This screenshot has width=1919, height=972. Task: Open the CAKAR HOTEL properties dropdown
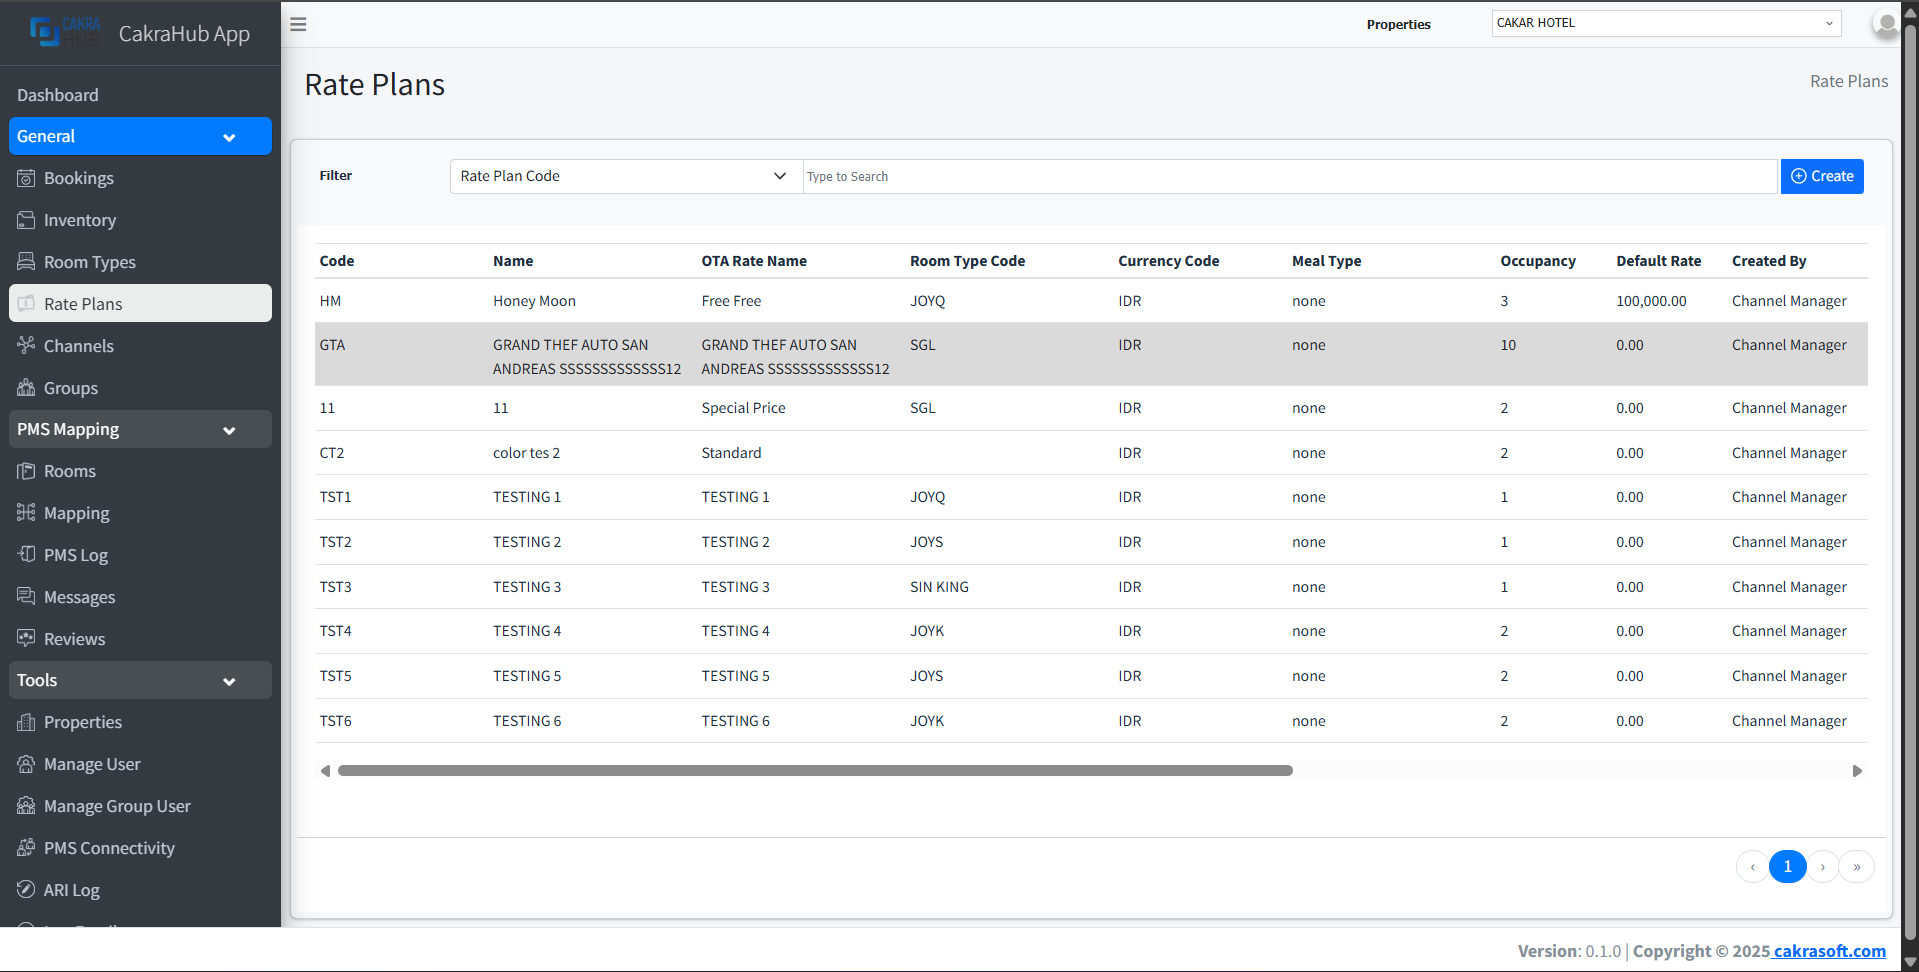1665,24
